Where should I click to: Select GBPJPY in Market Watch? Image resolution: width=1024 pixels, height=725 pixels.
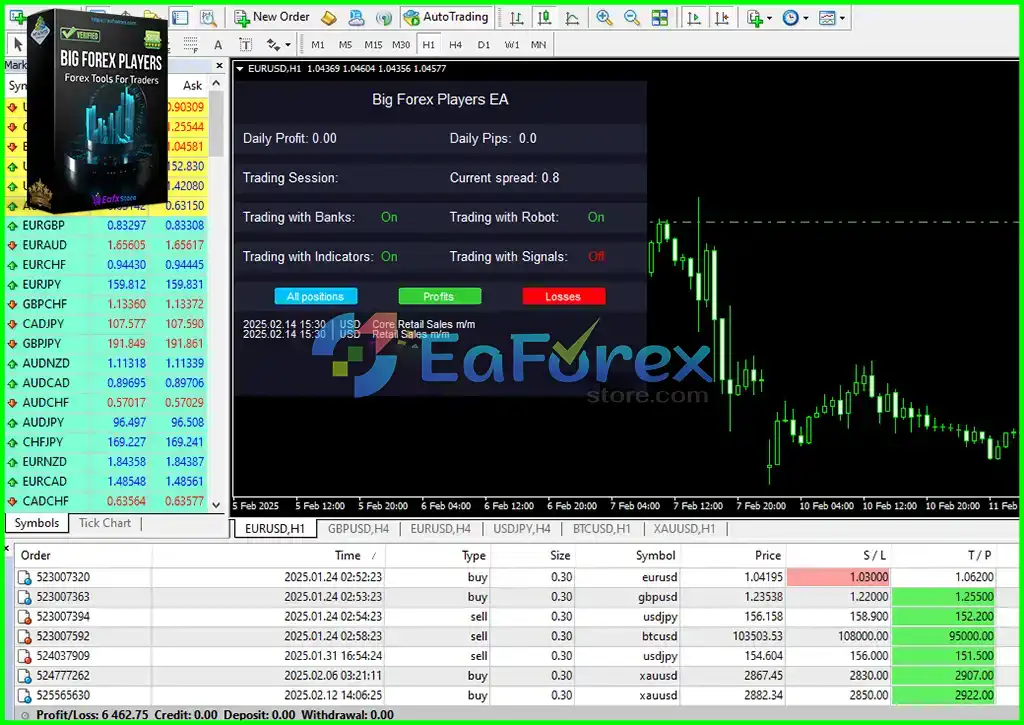(42, 344)
